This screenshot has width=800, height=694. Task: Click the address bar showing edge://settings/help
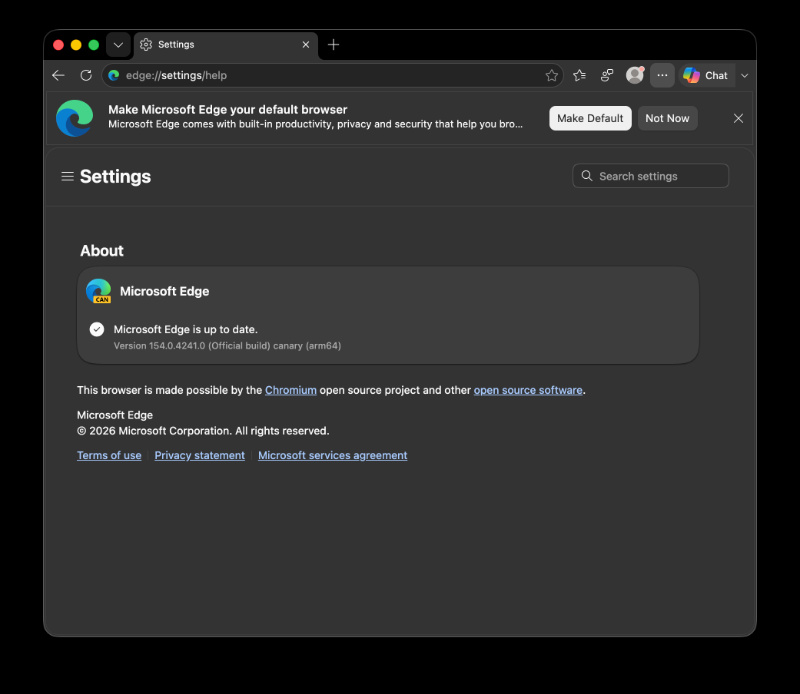coord(332,76)
